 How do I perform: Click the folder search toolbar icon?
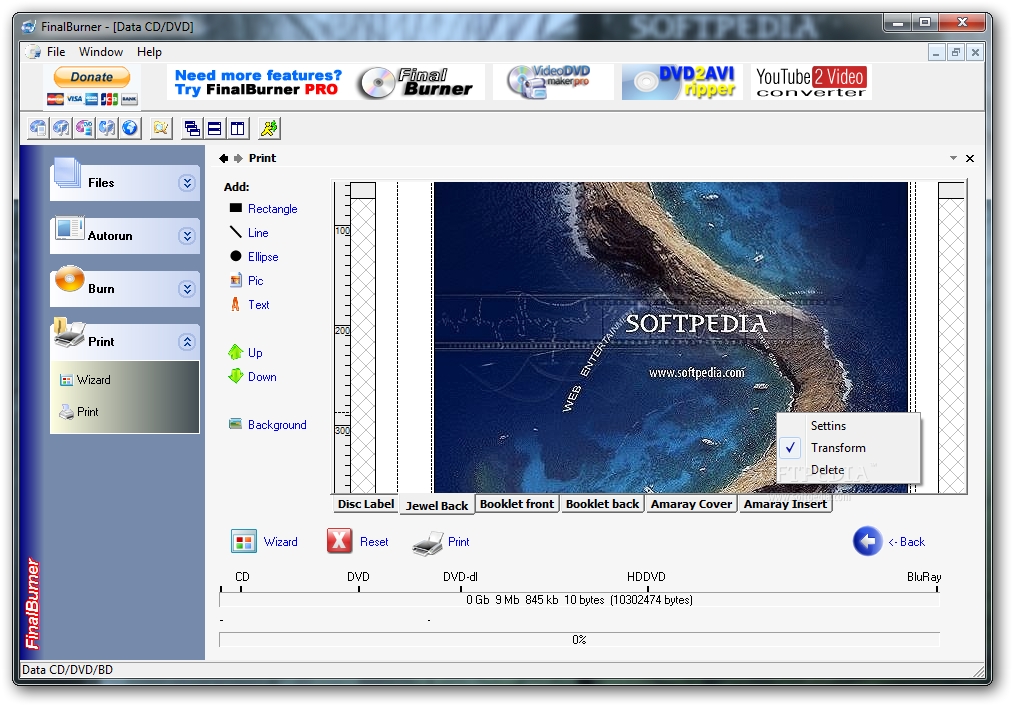(161, 128)
